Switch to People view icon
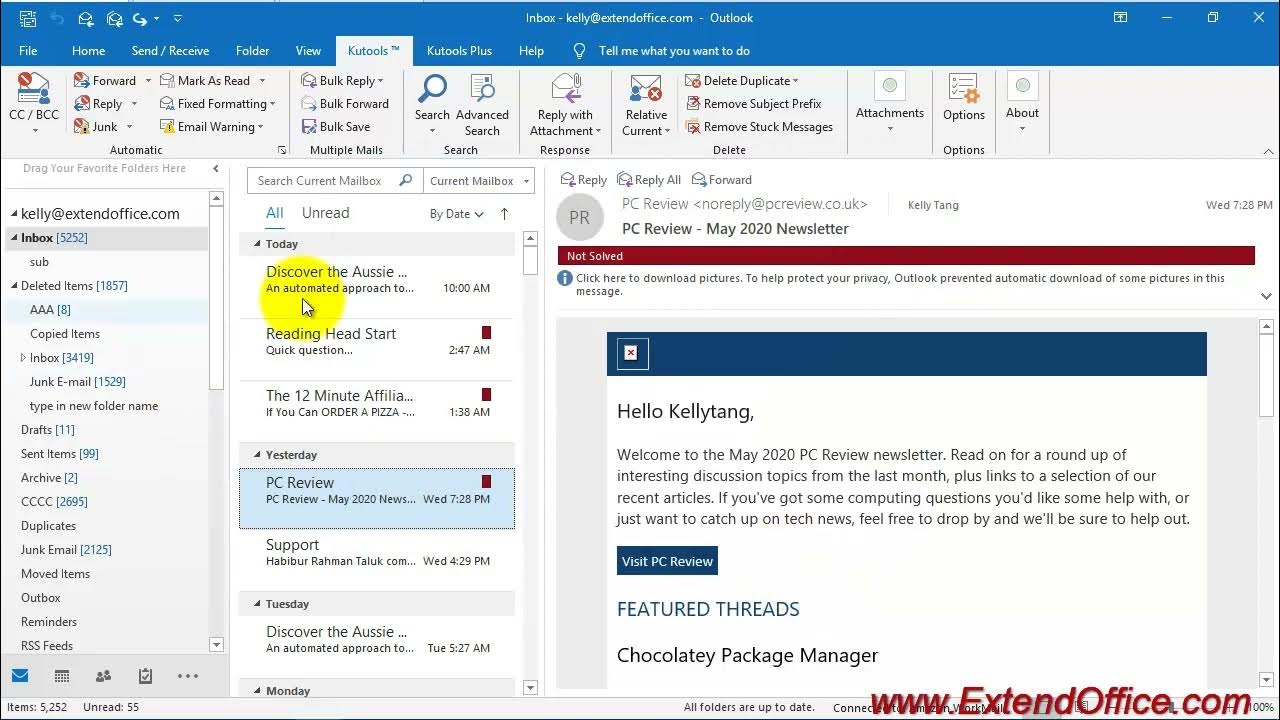1280x720 pixels. coord(103,676)
